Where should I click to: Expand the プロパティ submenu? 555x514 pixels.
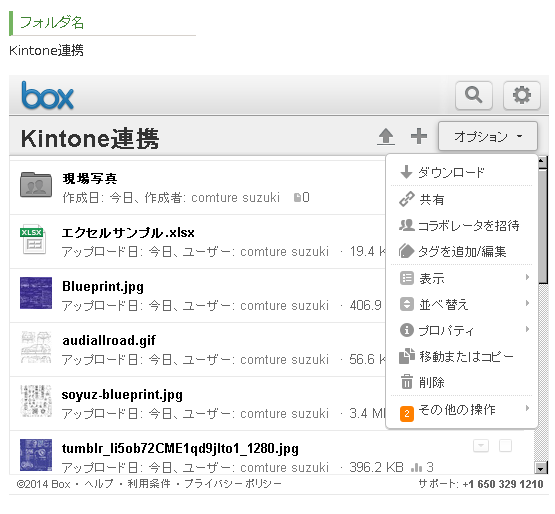462,330
